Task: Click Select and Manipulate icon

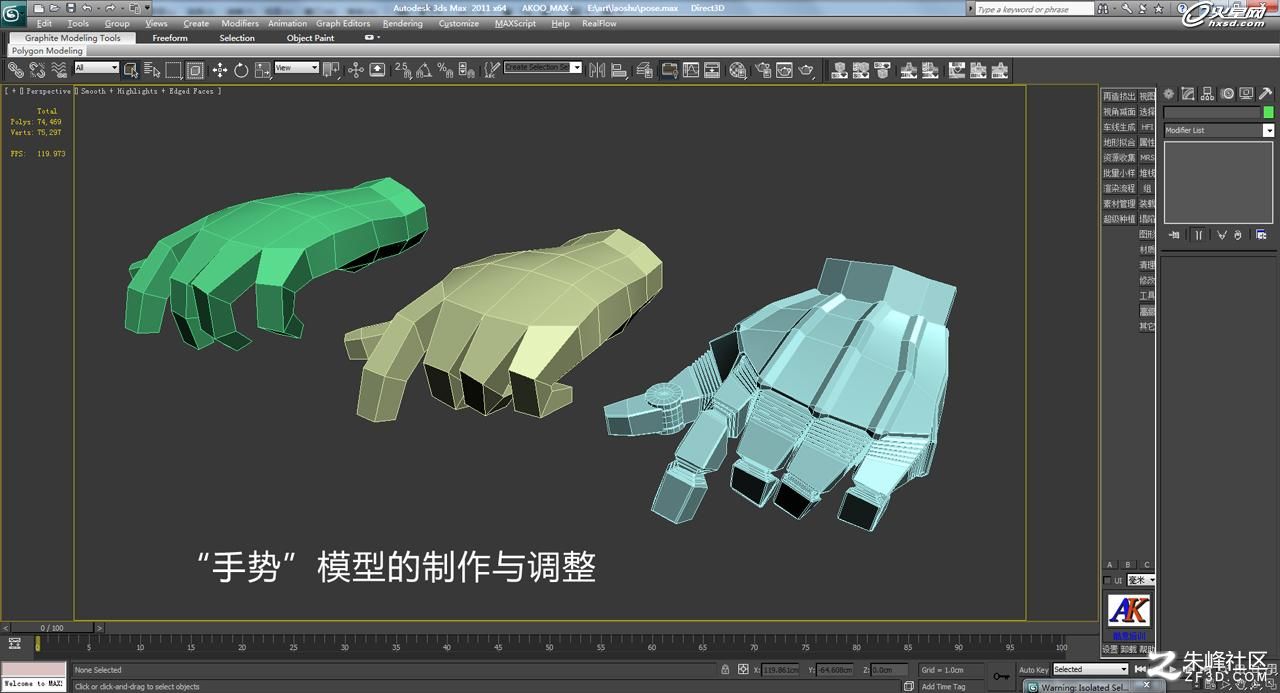Action: [x=355, y=69]
